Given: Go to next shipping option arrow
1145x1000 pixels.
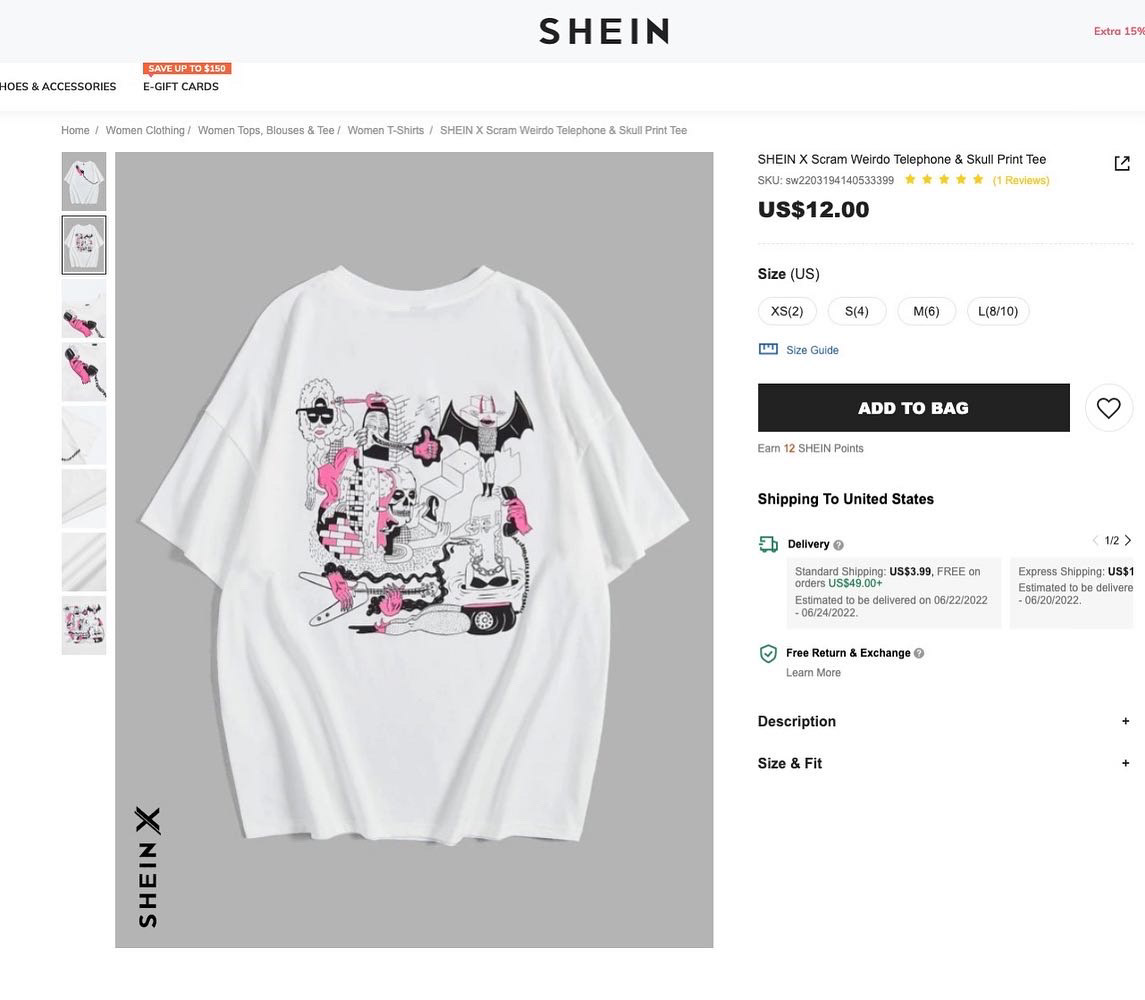Looking at the screenshot, I should 1128,541.
